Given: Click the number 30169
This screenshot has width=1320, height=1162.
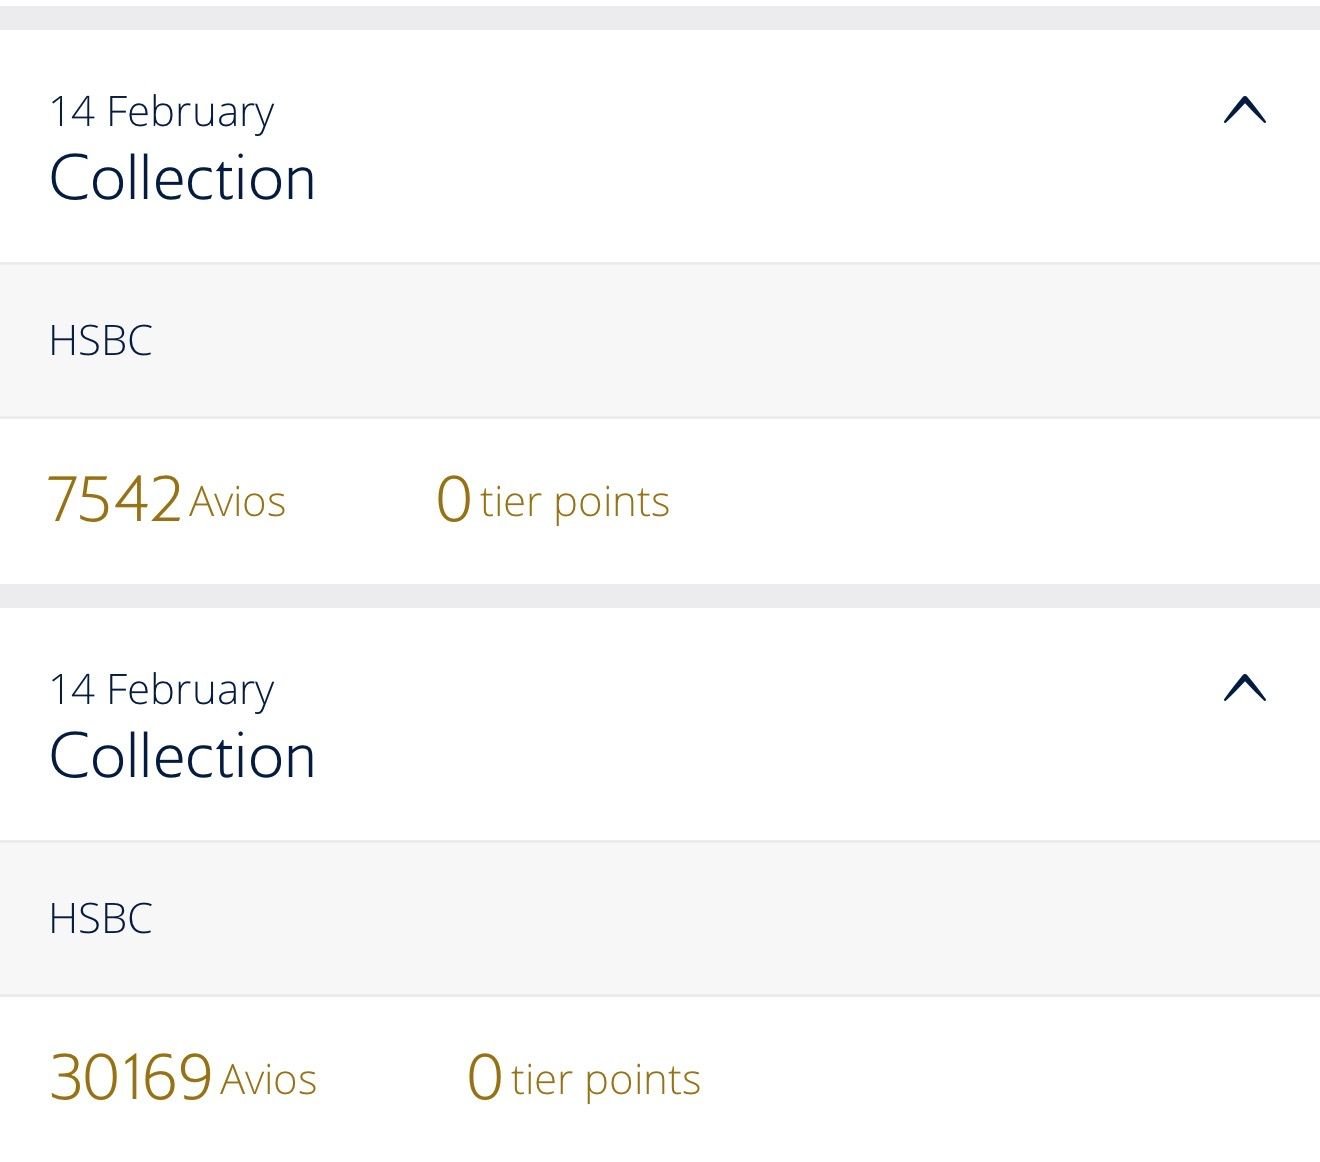Looking at the screenshot, I should point(130,1077).
